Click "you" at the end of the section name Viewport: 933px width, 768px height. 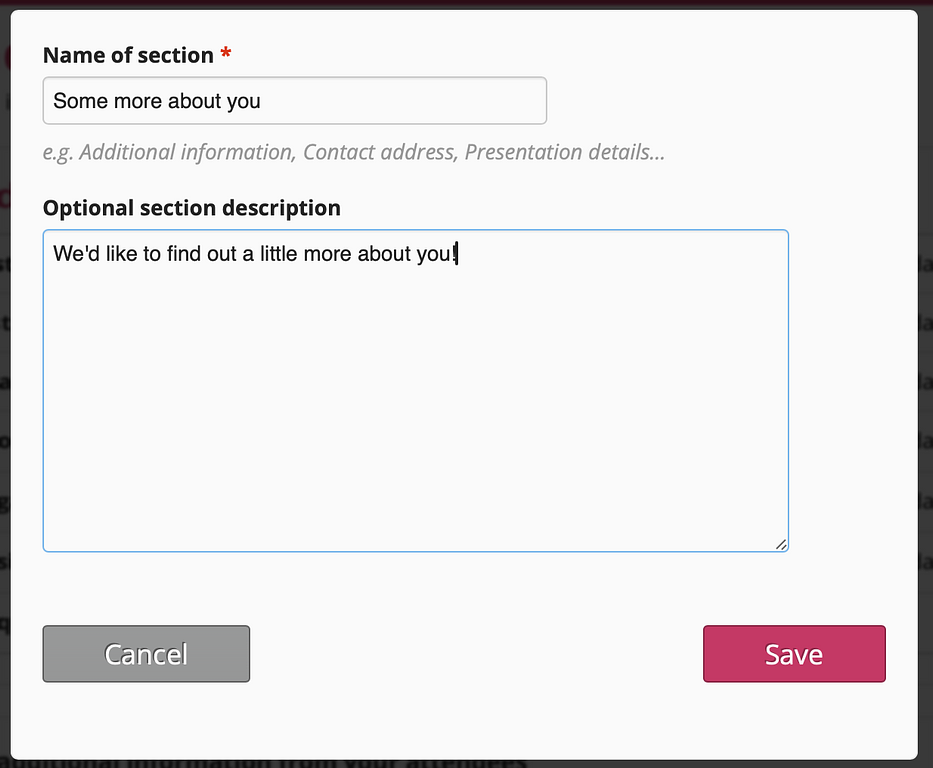[243, 101]
